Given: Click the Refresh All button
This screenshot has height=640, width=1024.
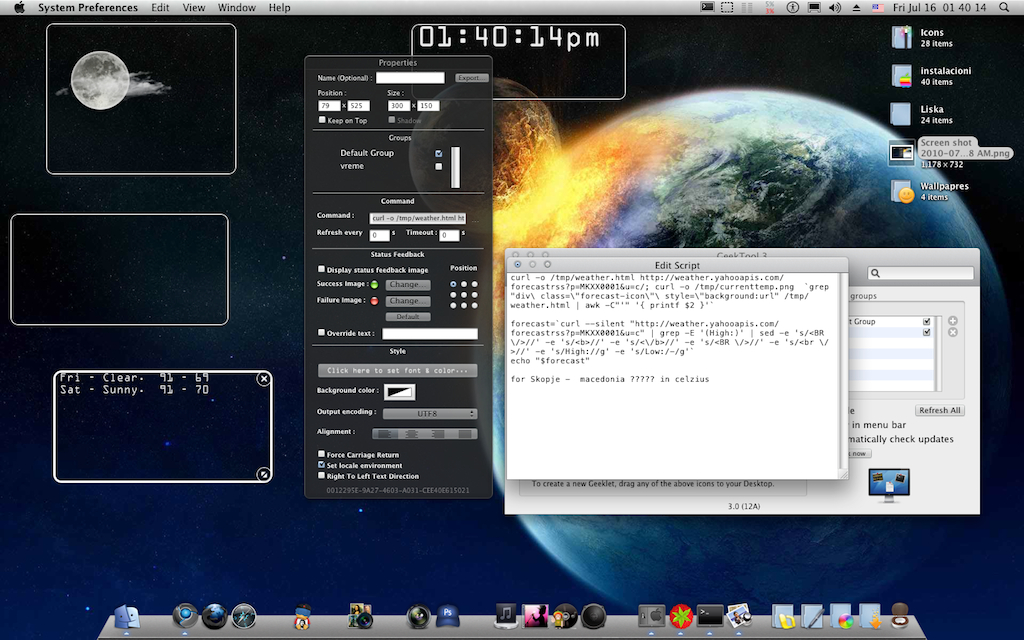Looking at the screenshot, I should (939, 410).
